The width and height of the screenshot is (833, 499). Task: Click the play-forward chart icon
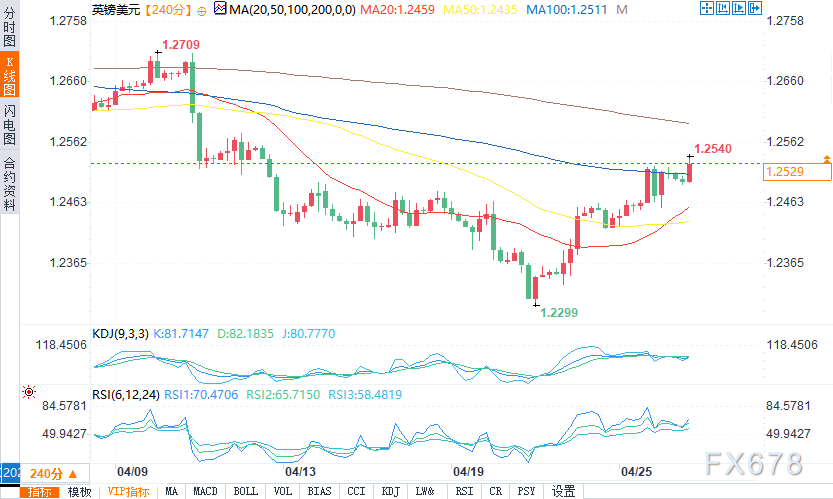pyautogui.click(x=739, y=8)
